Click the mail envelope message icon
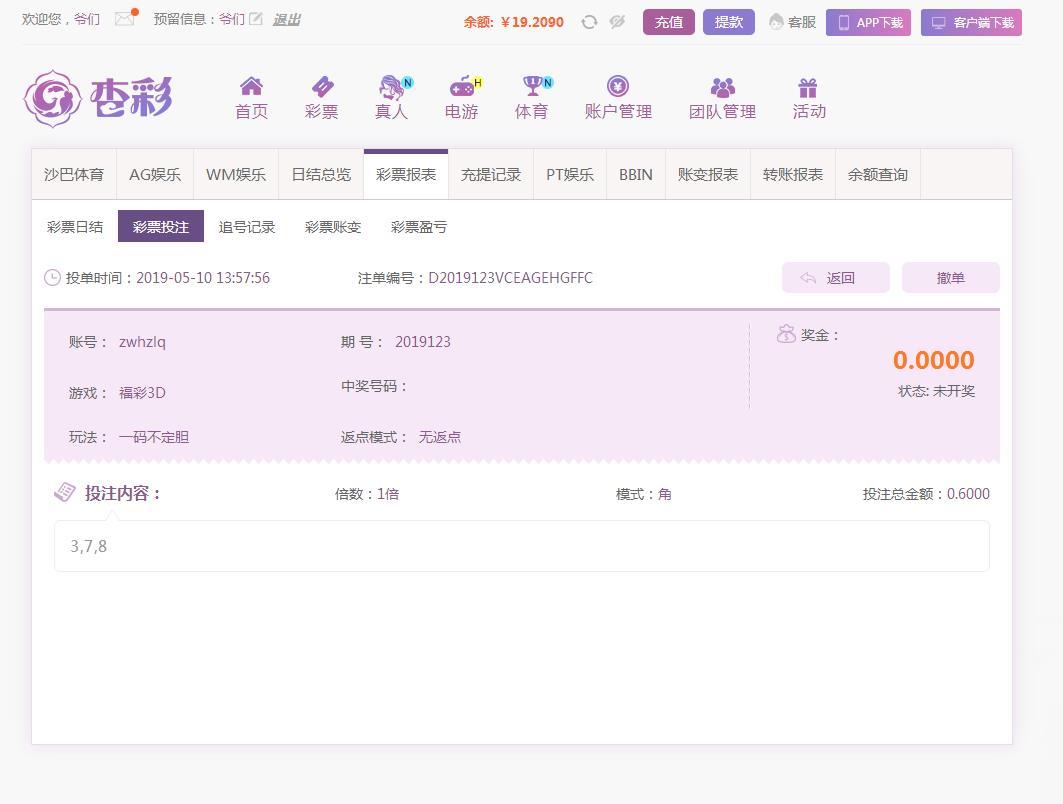The image size is (1063, 804). [125, 19]
